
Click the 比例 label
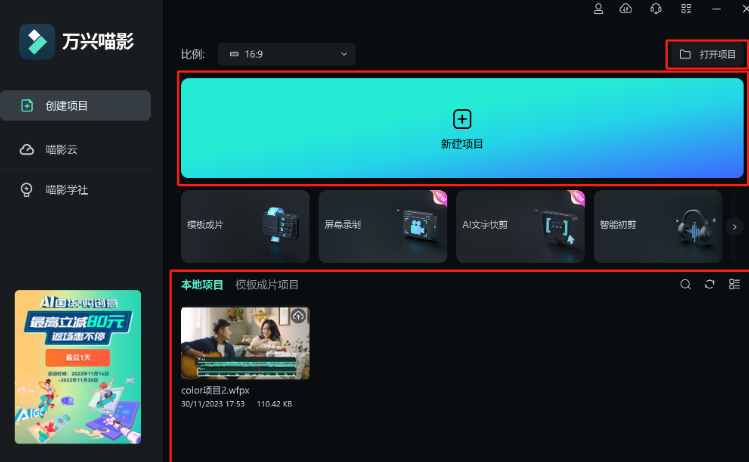[193, 54]
